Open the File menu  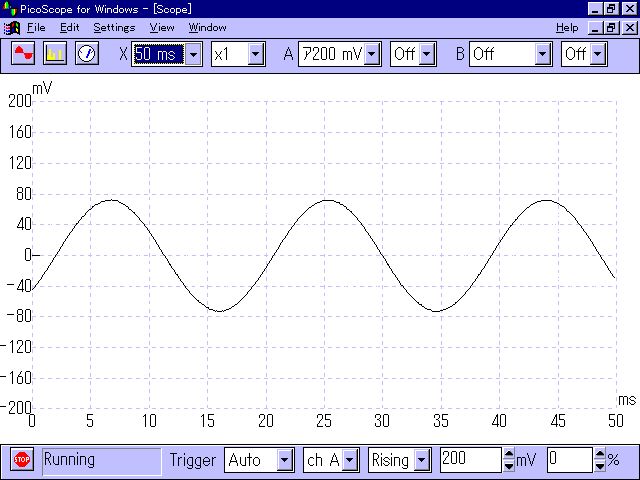click(36, 28)
